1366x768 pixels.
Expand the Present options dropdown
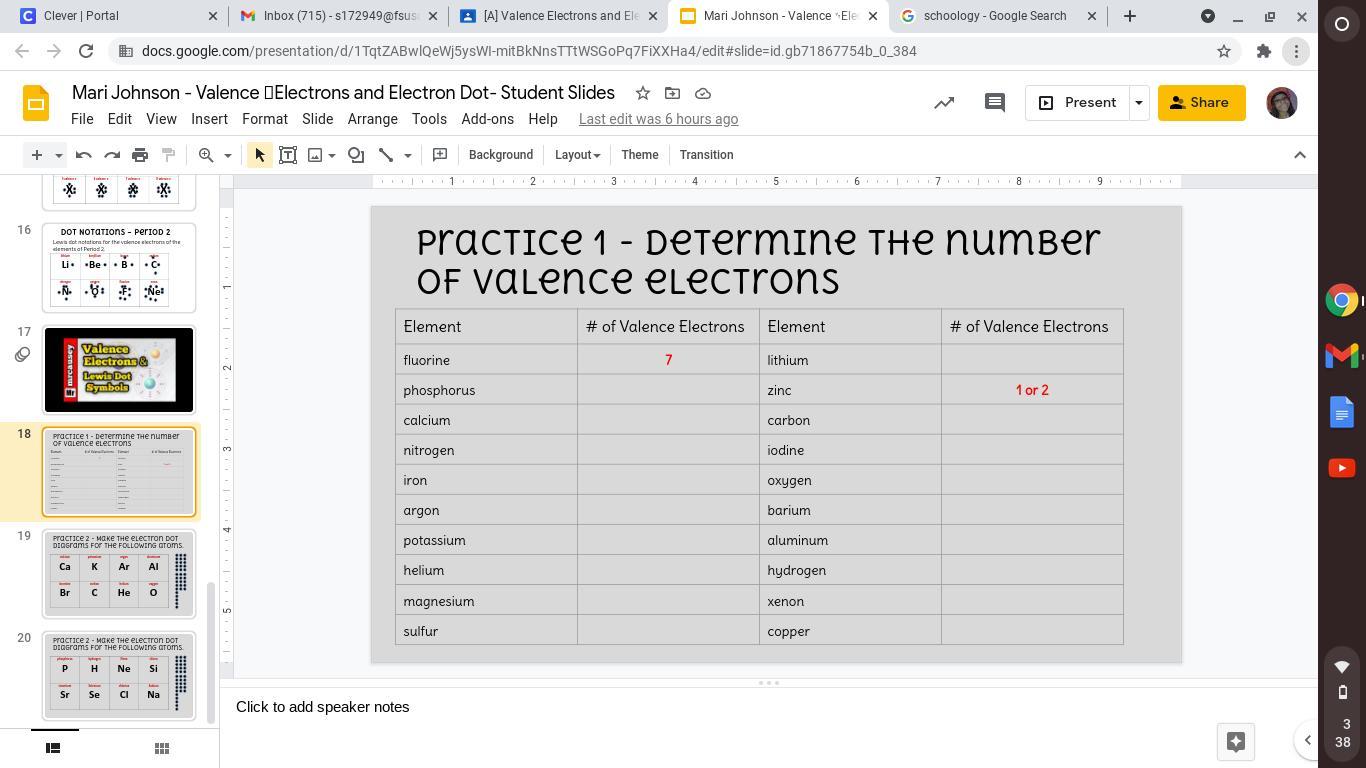(1138, 103)
